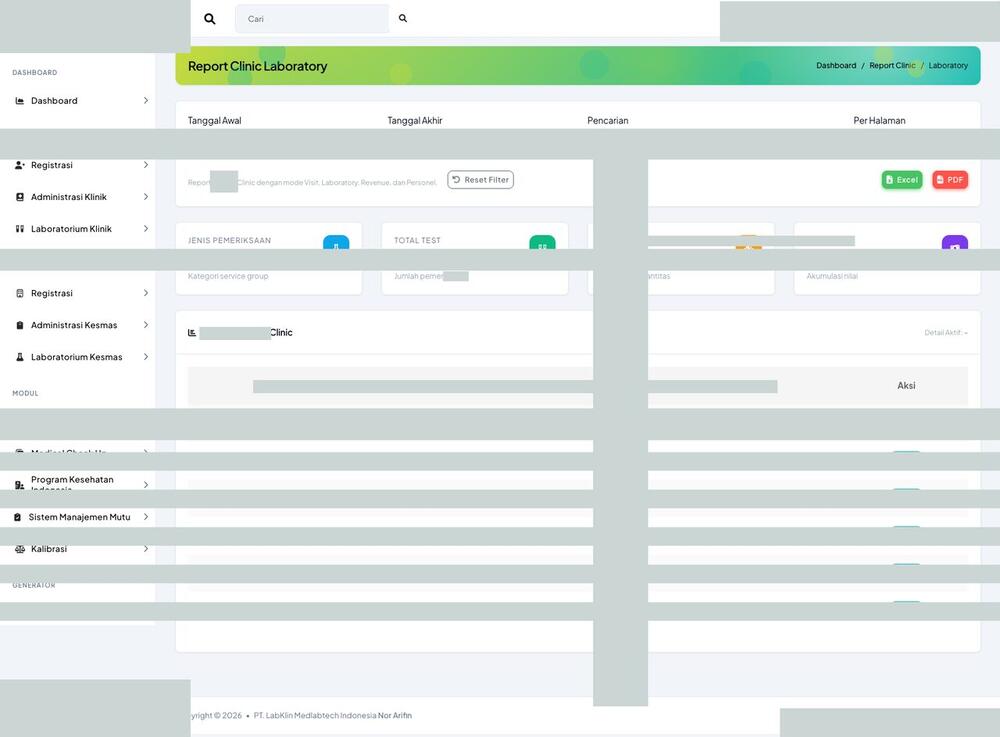Image resolution: width=1000 pixels, height=737 pixels.
Task: Expand Laboratorium Klinik chevron
Action: point(146,229)
